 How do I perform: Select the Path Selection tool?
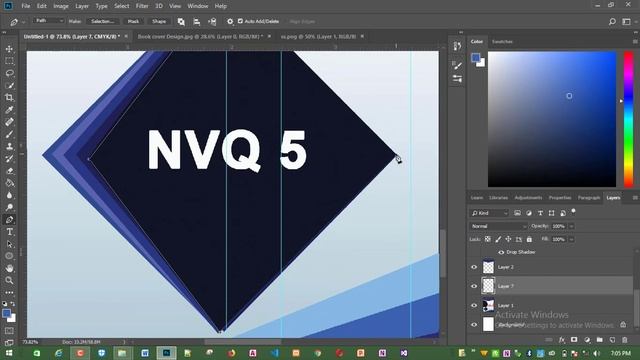(x=9, y=244)
